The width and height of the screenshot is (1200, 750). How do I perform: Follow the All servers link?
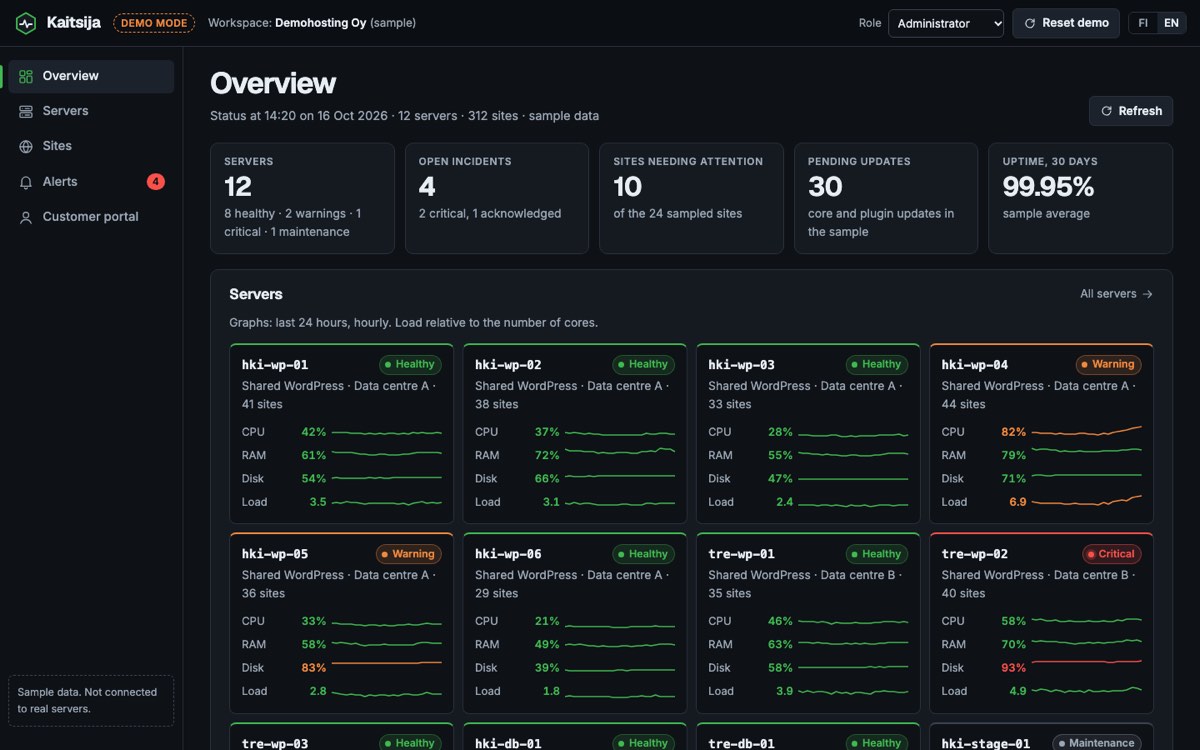tap(1116, 294)
